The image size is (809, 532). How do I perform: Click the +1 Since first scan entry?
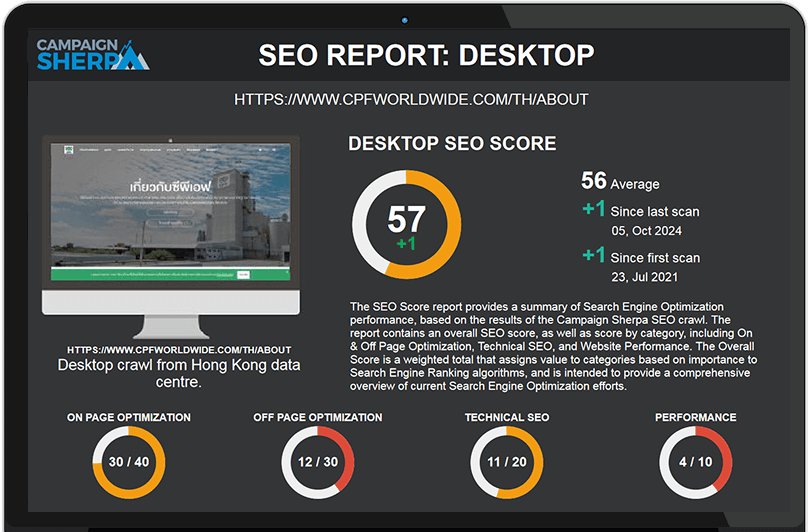coord(641,256)
